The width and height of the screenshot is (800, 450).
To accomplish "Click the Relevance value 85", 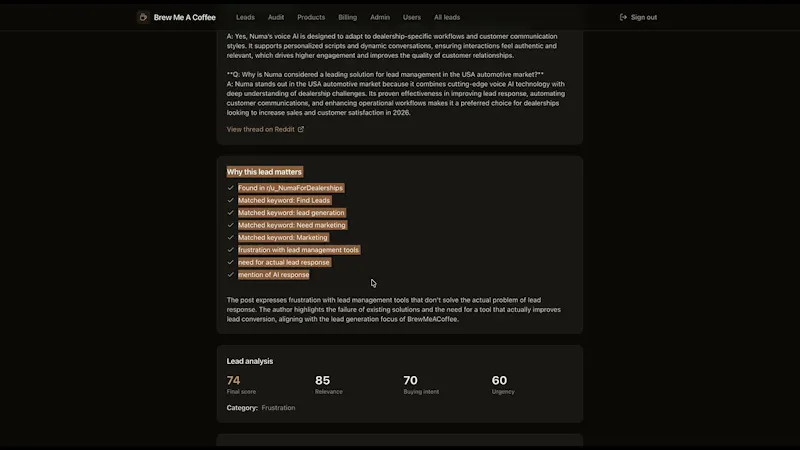I will point(322,381).
